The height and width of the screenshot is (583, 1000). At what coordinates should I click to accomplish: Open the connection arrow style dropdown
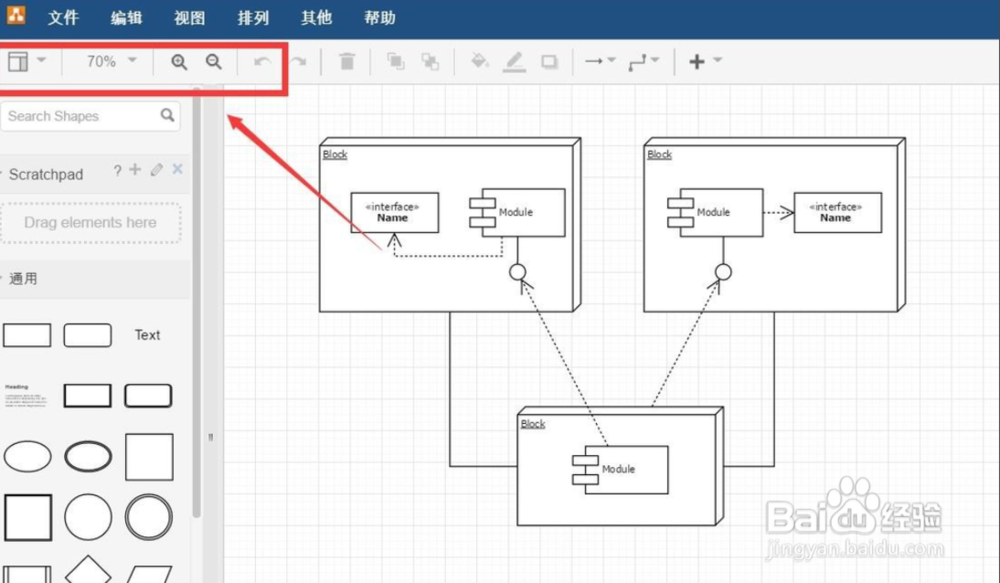(599, 61)
